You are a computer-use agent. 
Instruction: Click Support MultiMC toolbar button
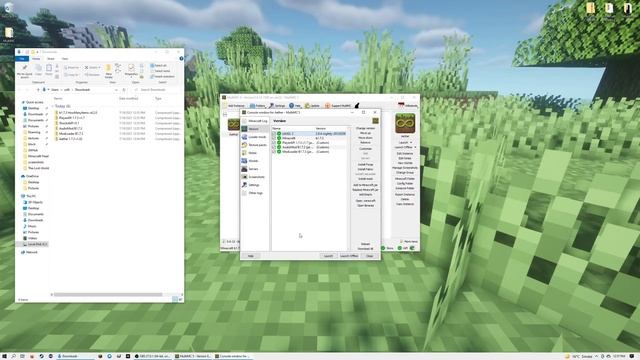click(338, 106)
